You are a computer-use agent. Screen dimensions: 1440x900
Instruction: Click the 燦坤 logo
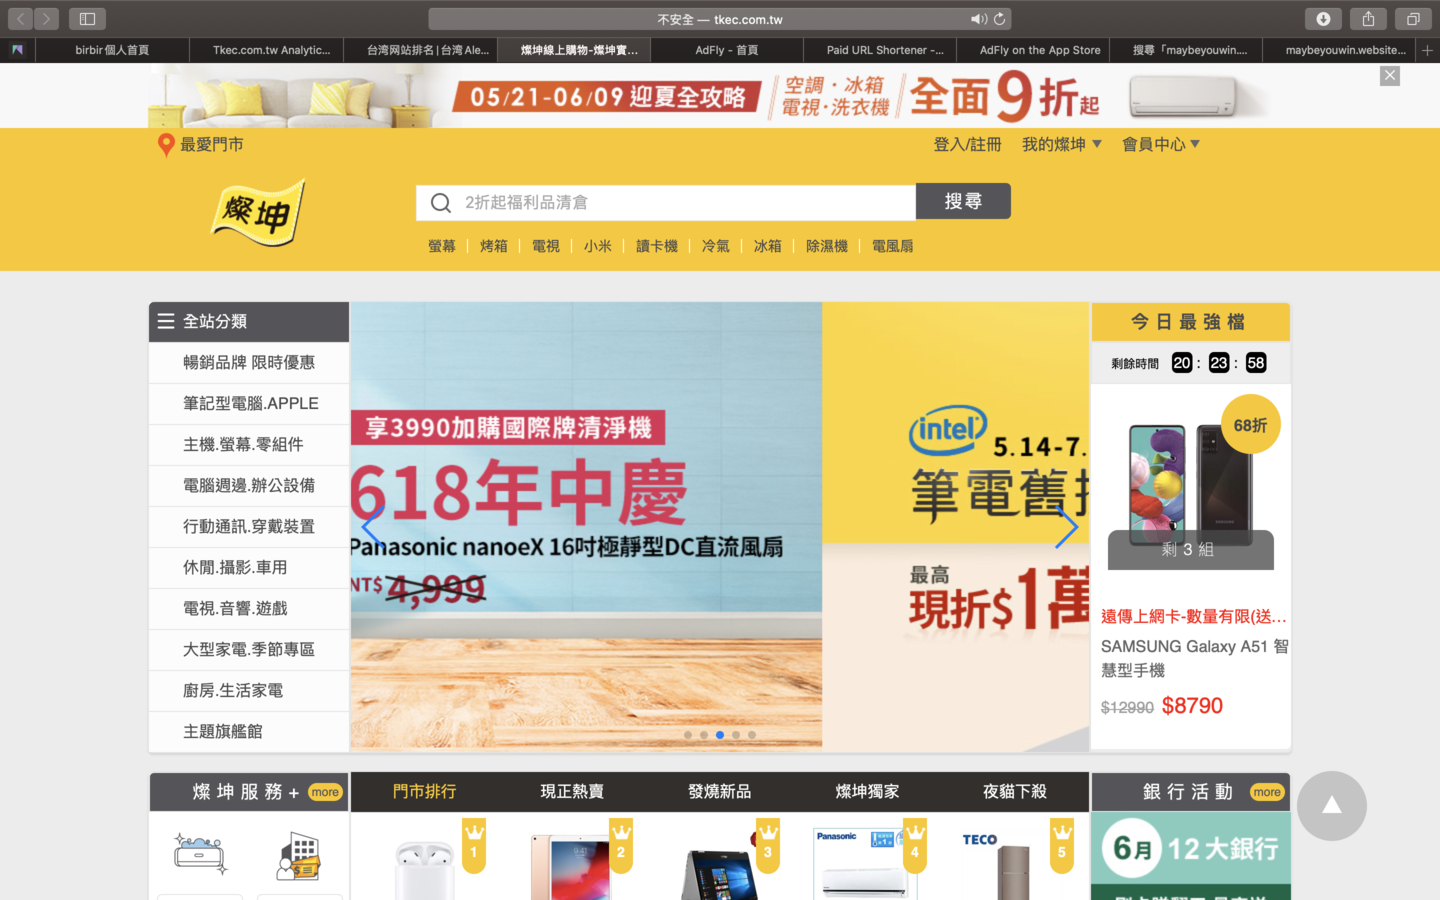click(x=258, y=213)
